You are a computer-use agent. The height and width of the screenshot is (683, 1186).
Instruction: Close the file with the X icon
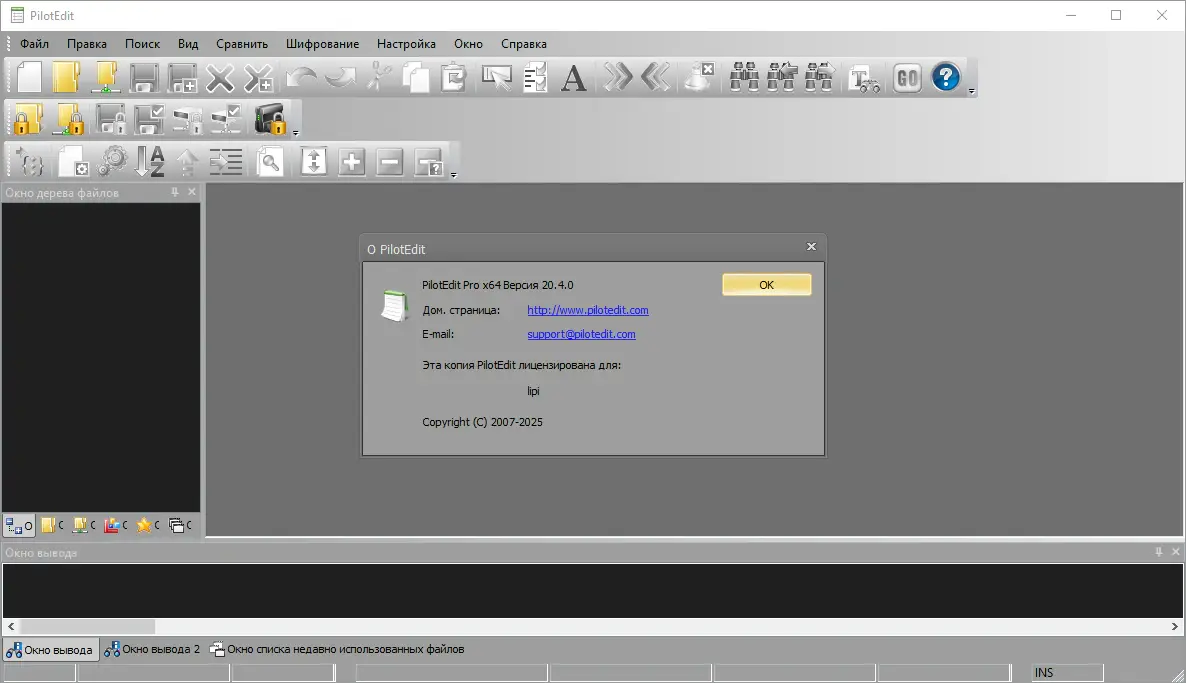click(x=220, y=78)
